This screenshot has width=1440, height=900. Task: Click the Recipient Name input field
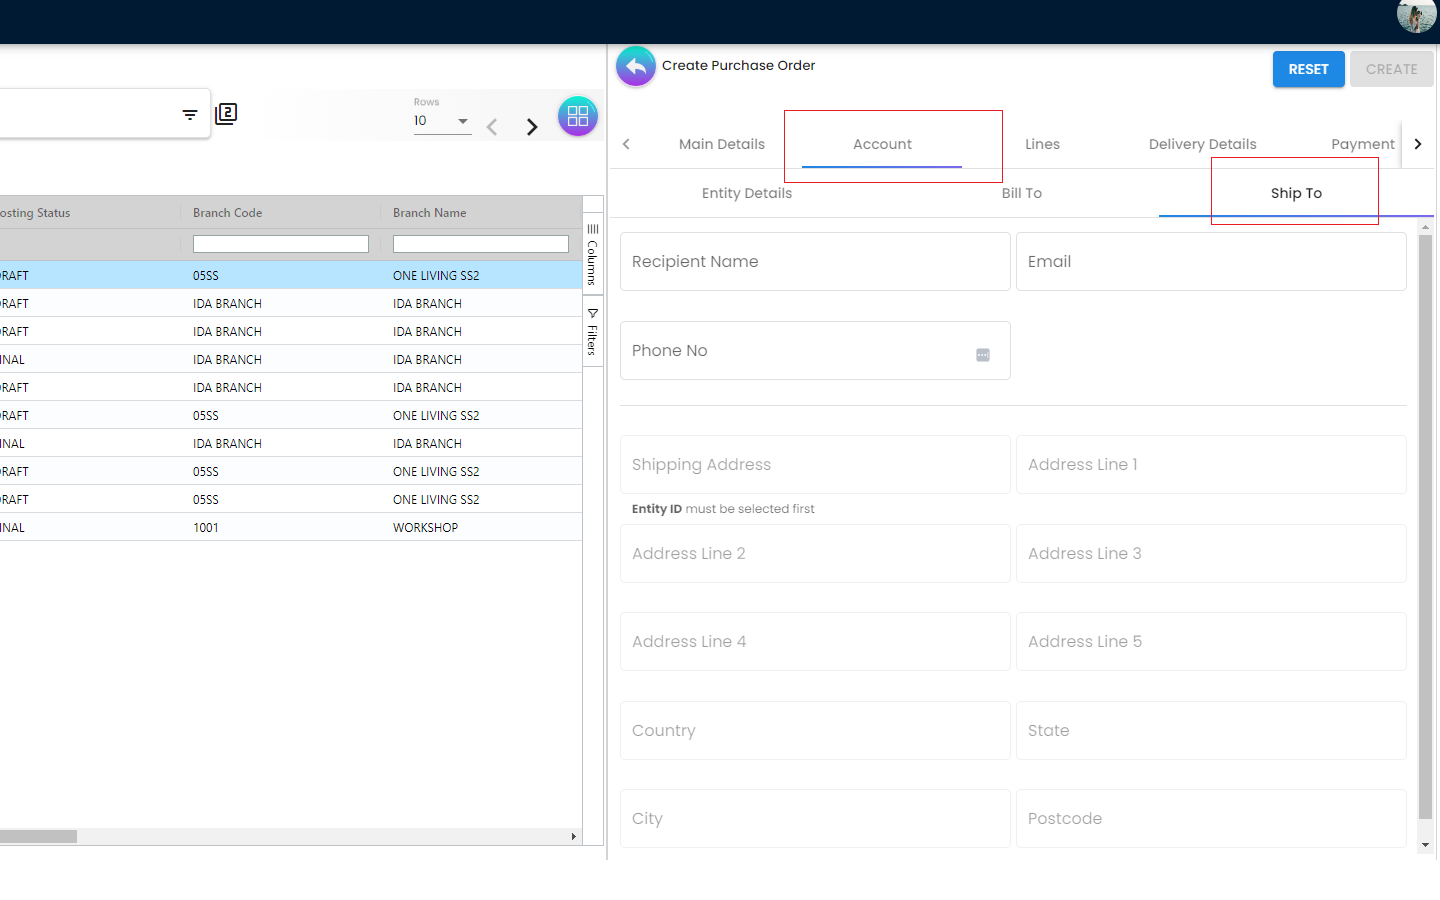814,262
